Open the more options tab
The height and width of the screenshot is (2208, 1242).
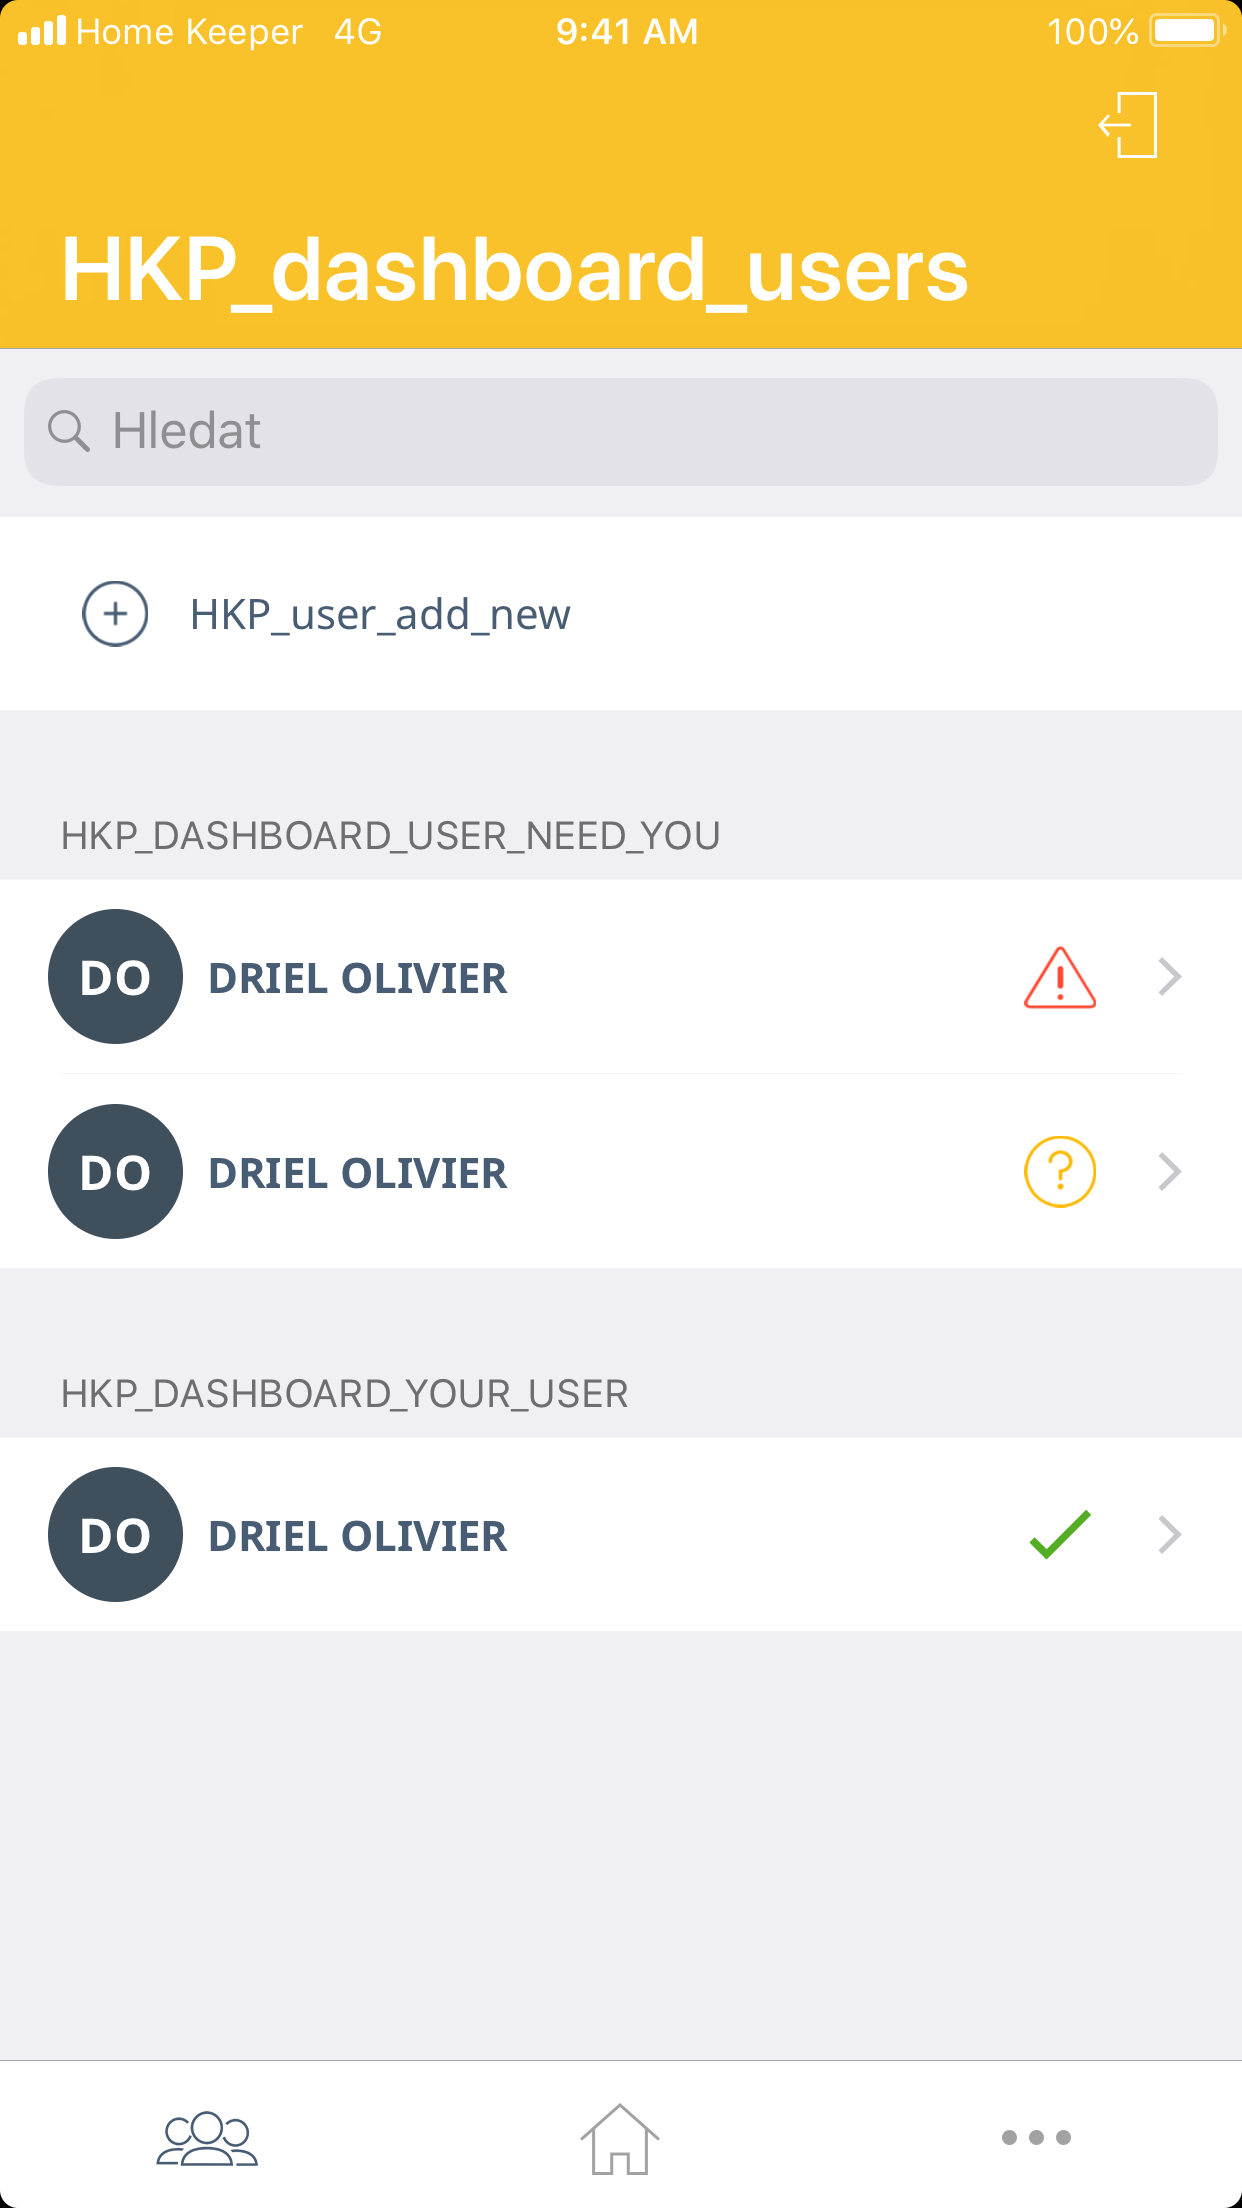[1036, 2138]
